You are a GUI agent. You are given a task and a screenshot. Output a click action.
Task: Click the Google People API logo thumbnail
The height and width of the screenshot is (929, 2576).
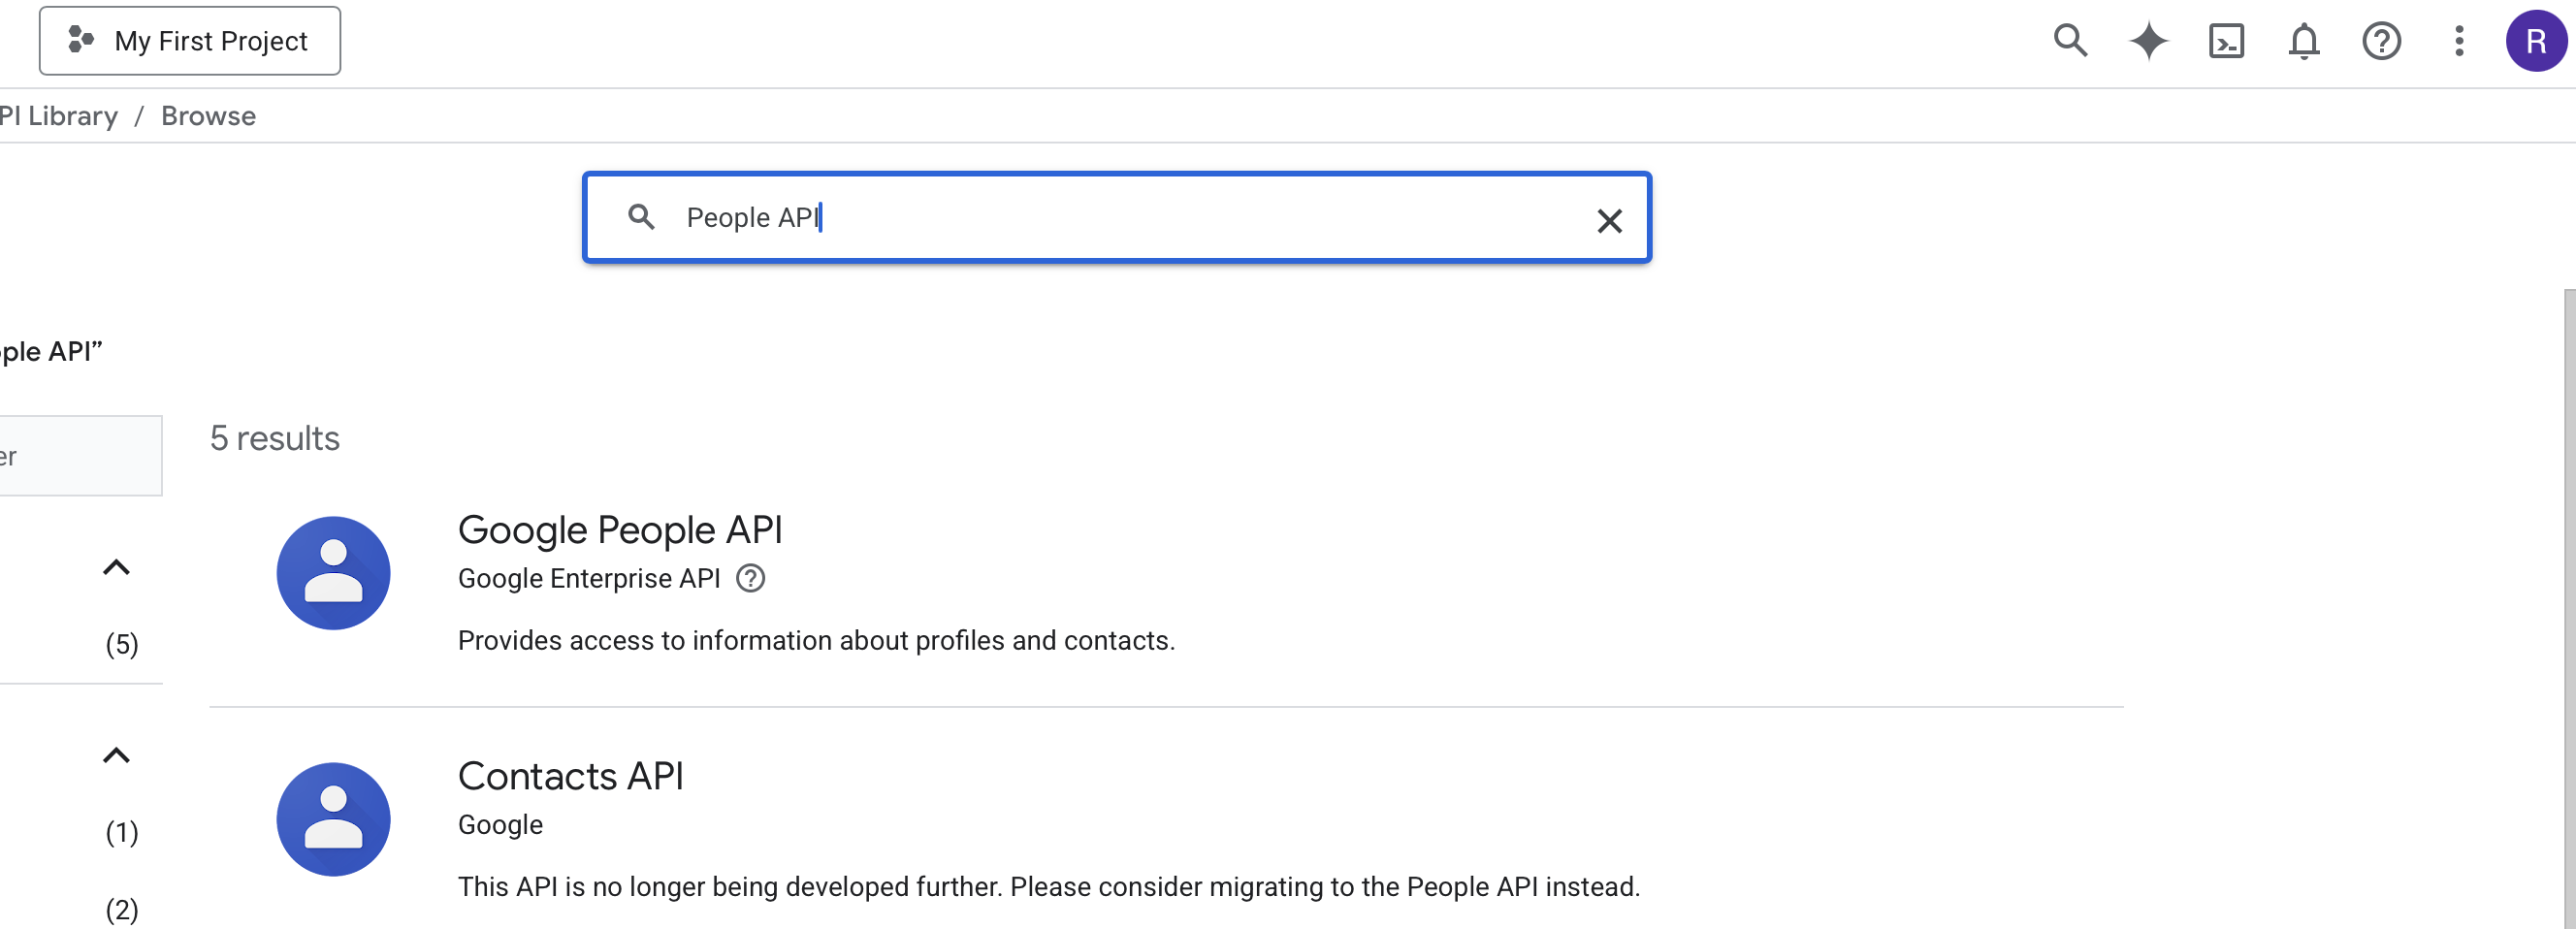(x=333, y=572)
